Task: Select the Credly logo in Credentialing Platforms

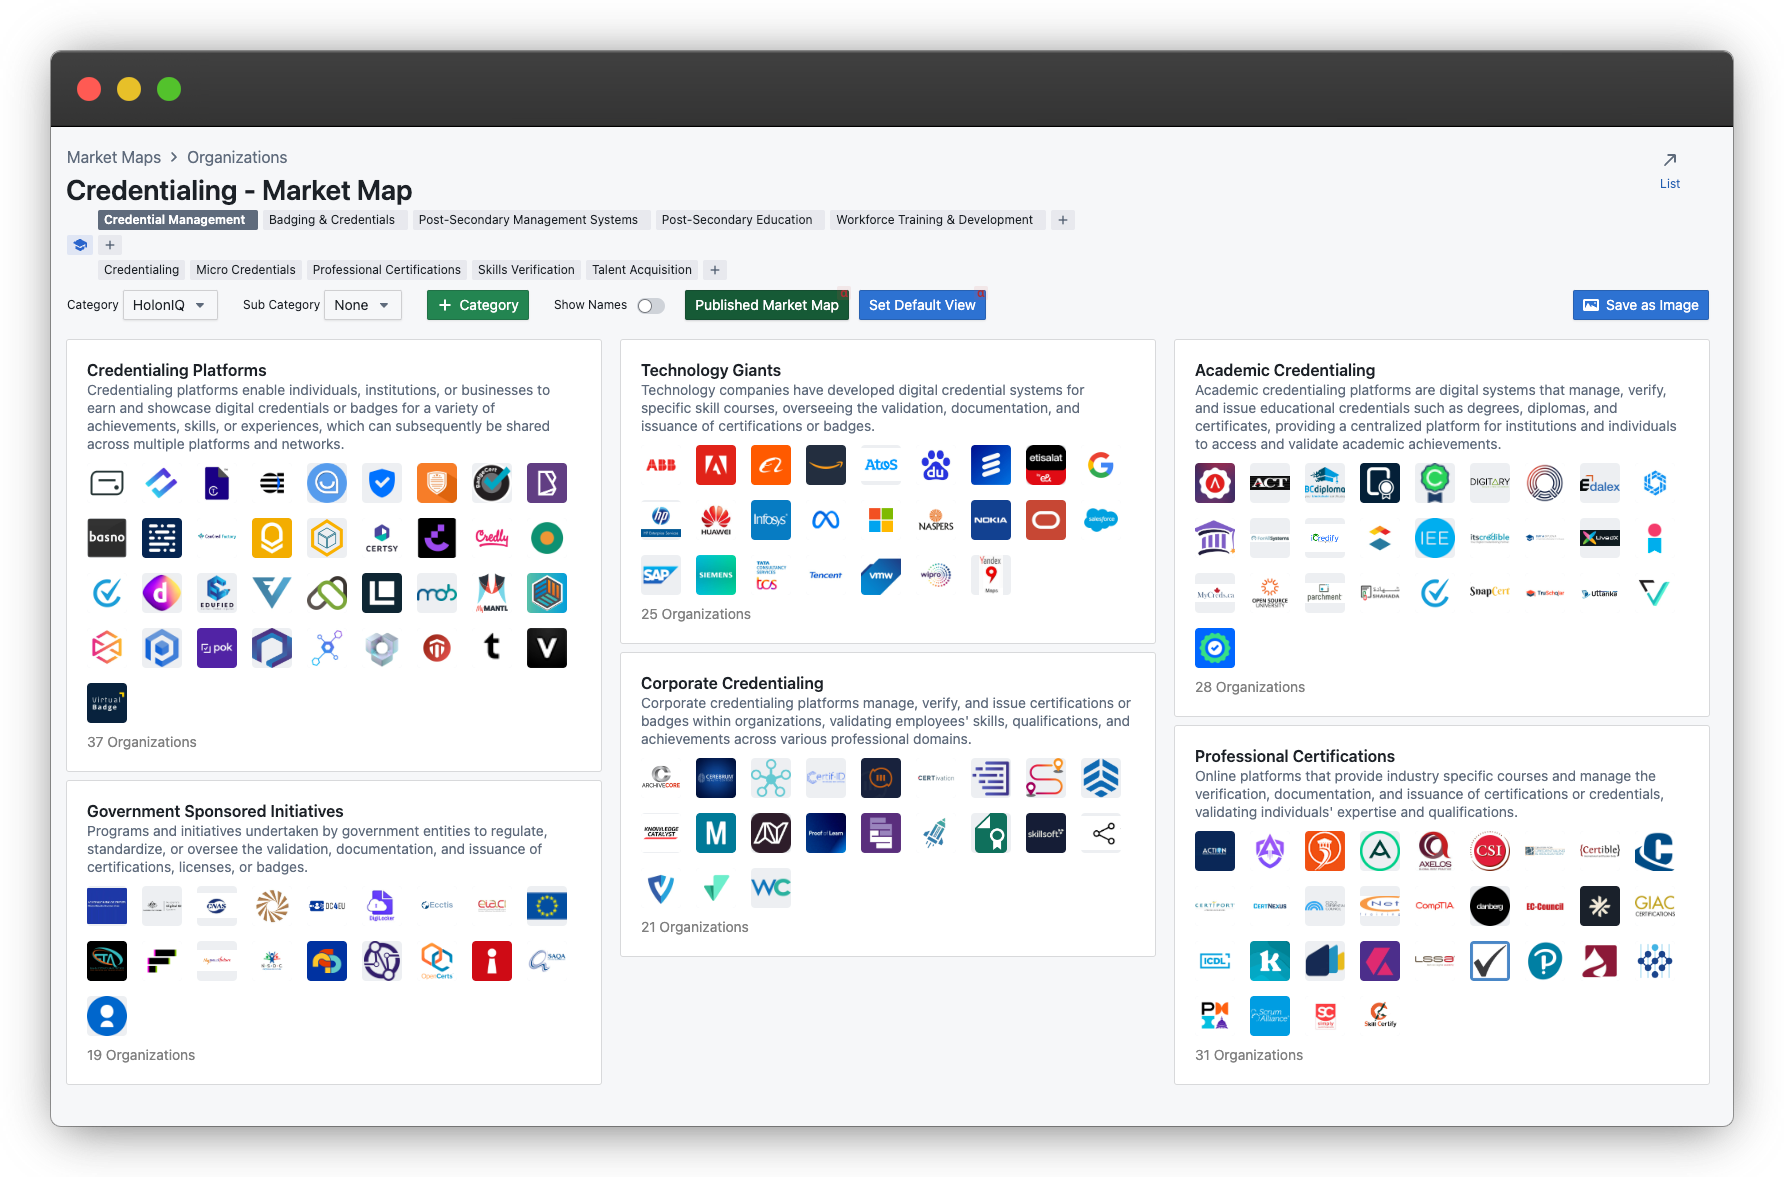Action: pos(492,538)
